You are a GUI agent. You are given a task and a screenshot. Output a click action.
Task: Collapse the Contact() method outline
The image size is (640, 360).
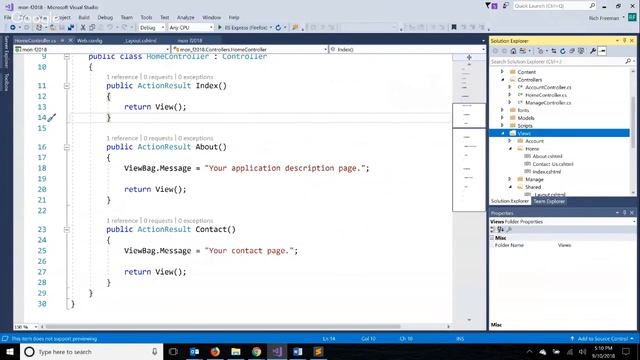coord(67,230)
